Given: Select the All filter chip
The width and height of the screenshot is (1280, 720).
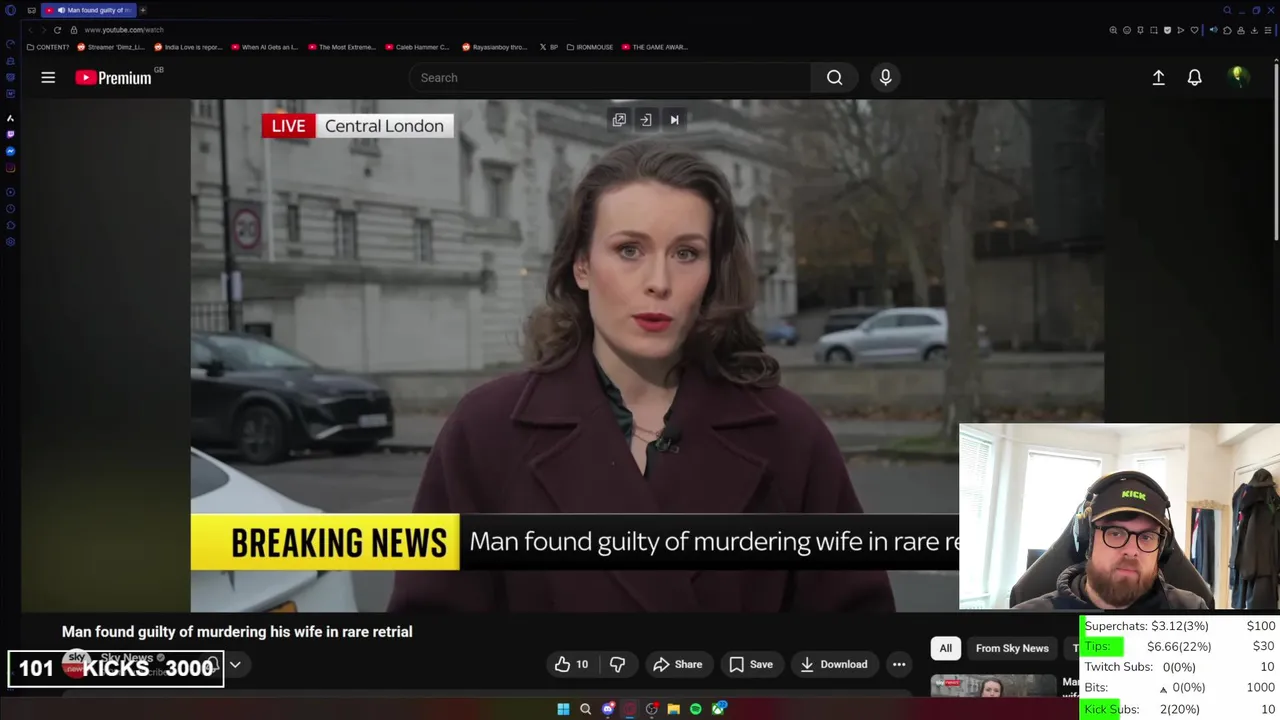Looking at the screenshot, I should pos(945,648).
